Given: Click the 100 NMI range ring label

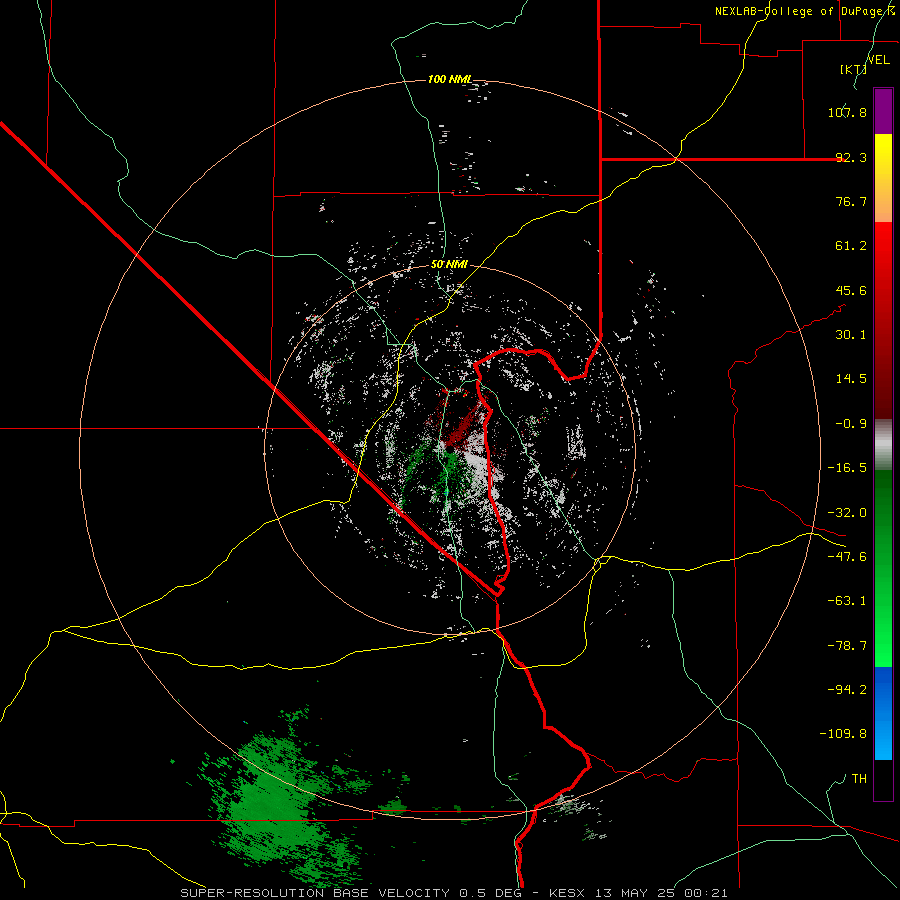Looking at the screenshot, I should (x=450, y=79).
